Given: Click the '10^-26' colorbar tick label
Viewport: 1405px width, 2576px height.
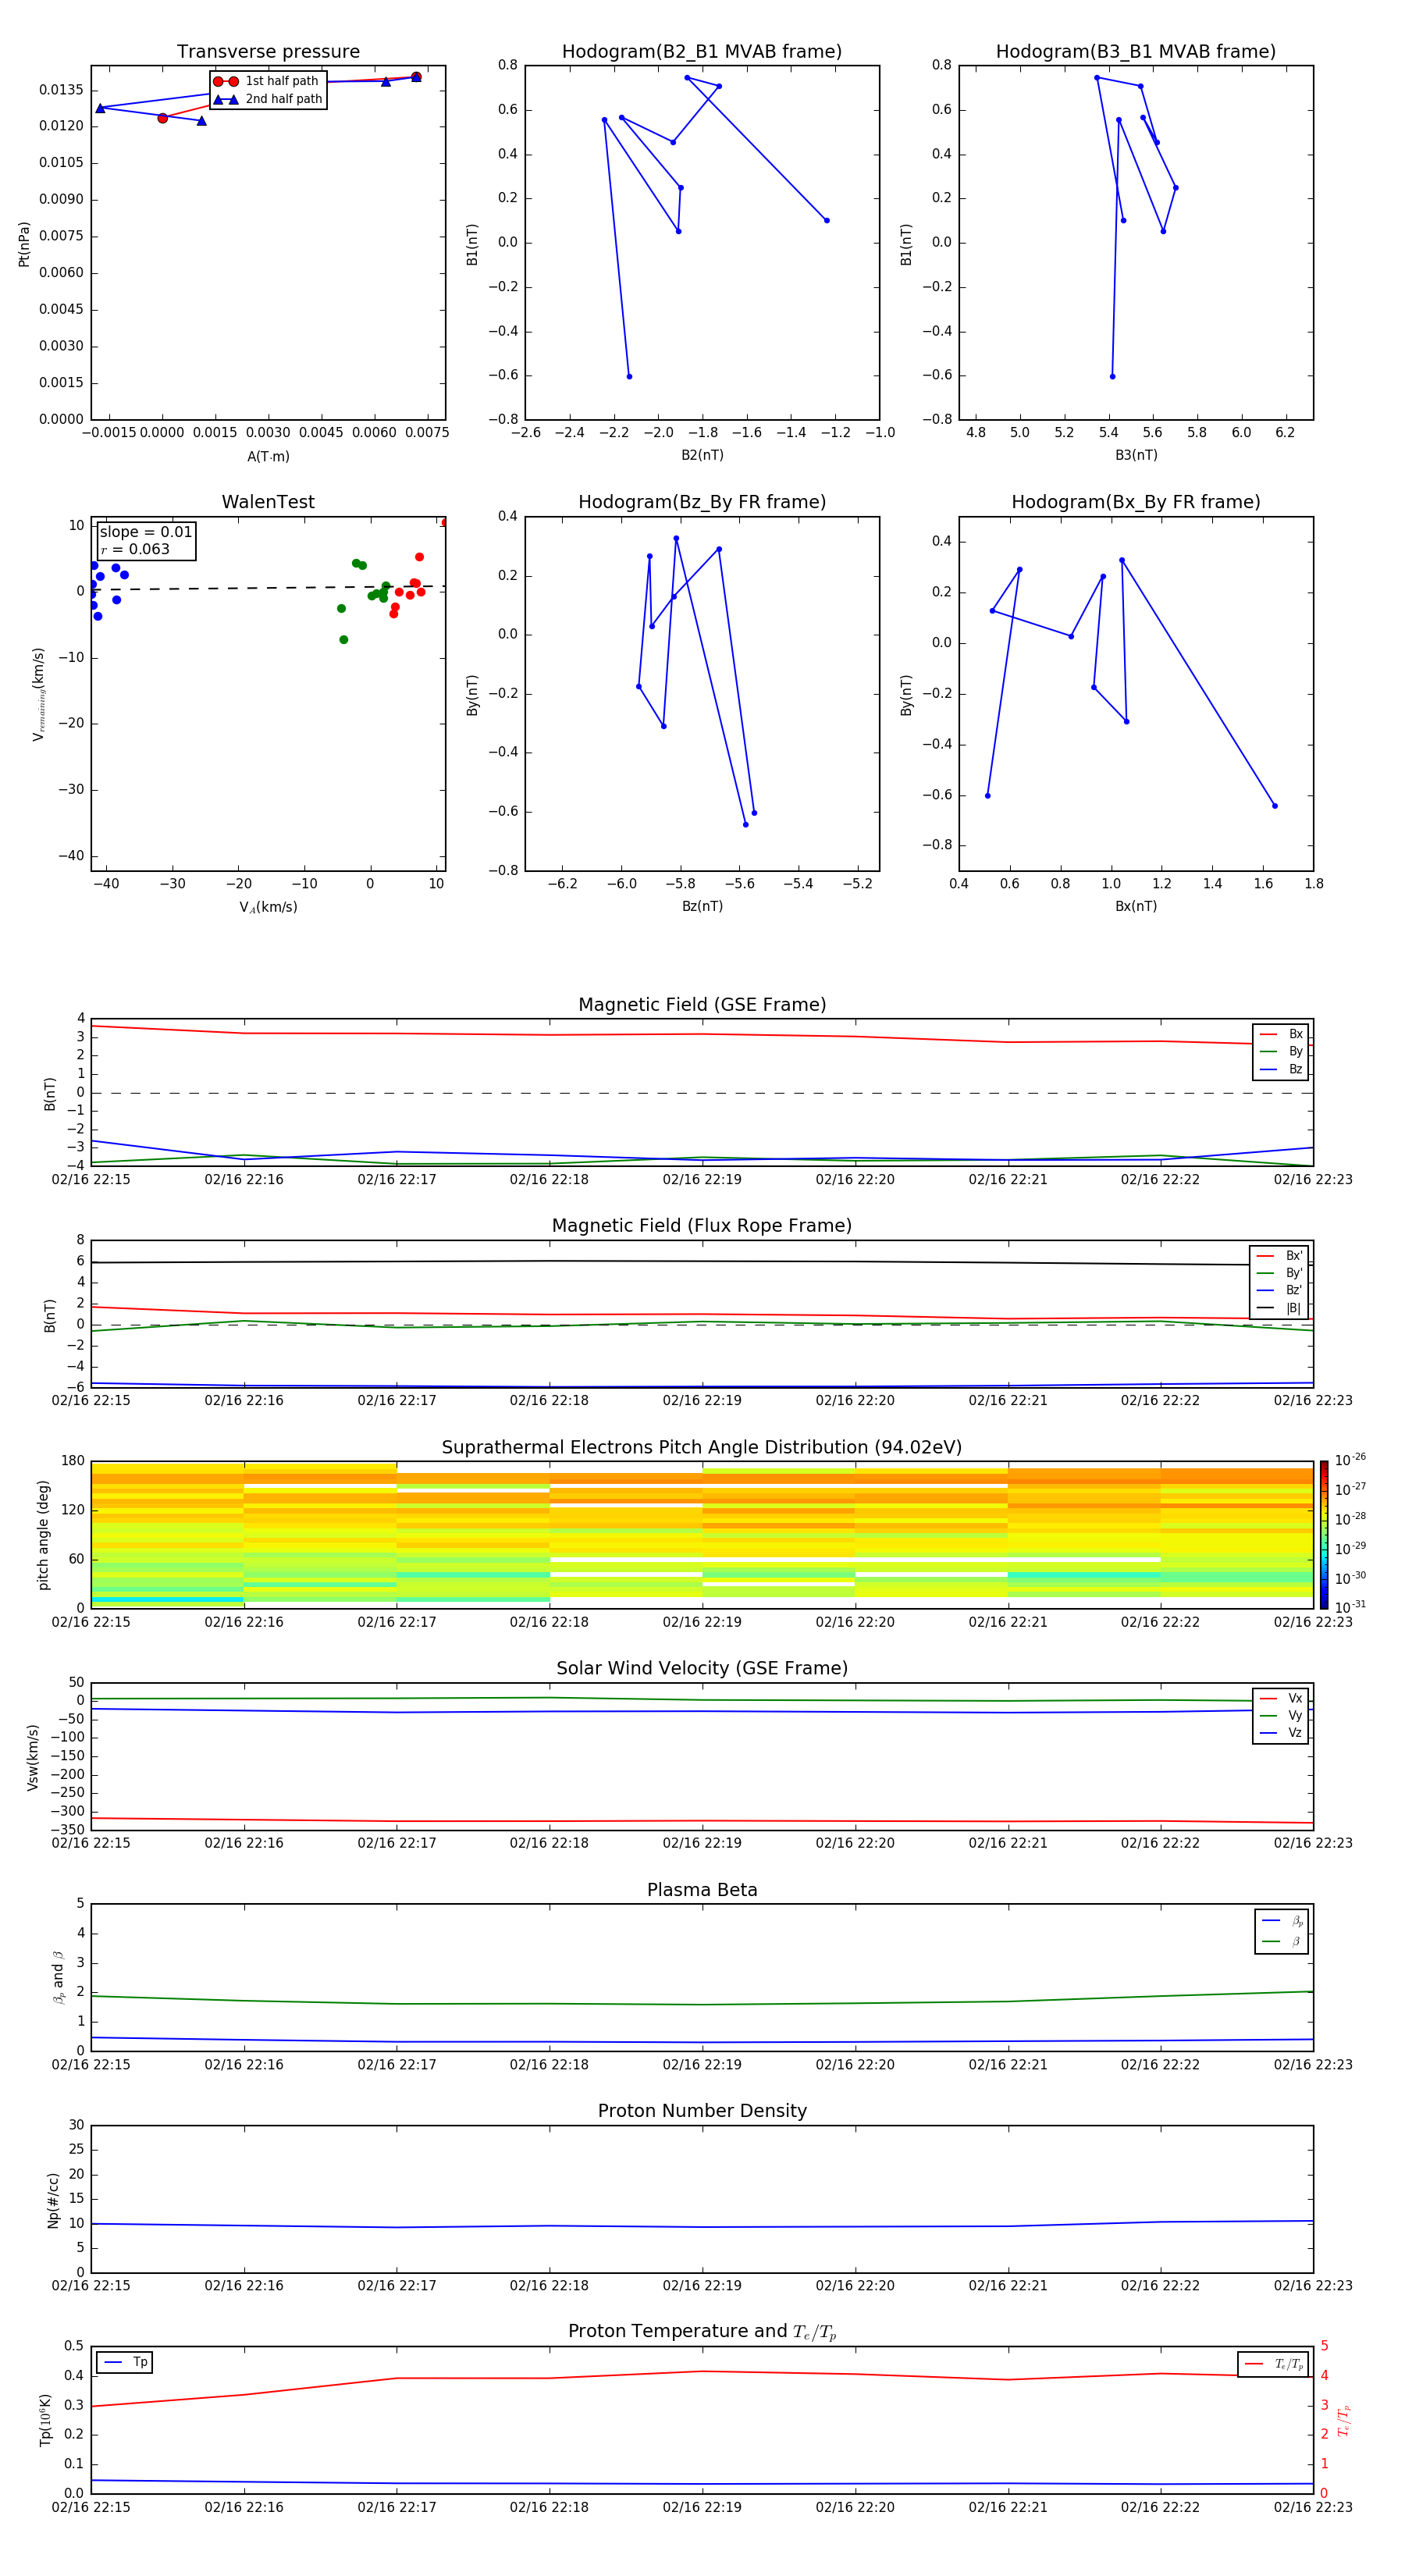Looking at the screenshot, I should [x=1350, y=1460].
